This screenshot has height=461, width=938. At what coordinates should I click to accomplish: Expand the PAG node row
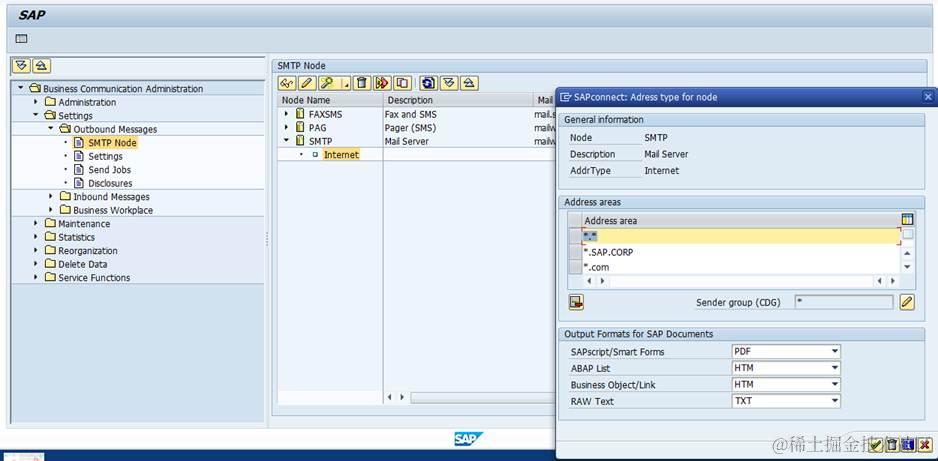286,127
